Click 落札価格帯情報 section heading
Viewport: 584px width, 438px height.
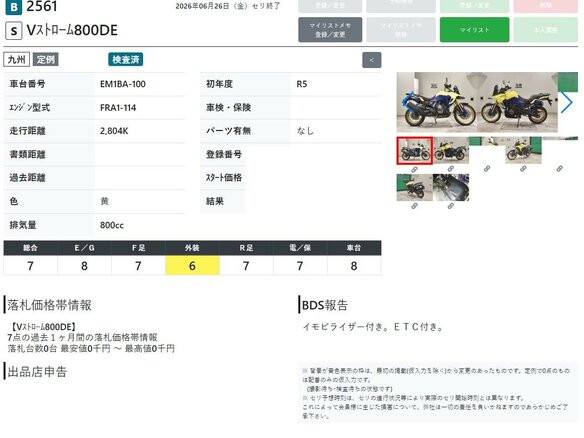point(50,305)
